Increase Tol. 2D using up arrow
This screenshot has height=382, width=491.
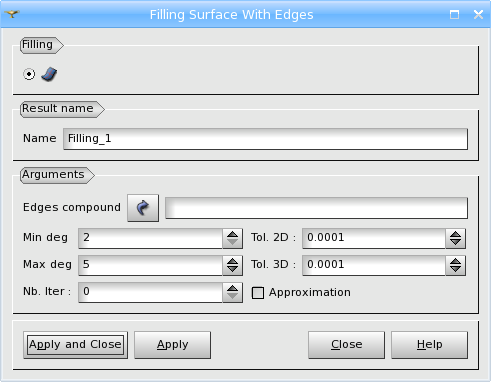(x=455, y=234)
